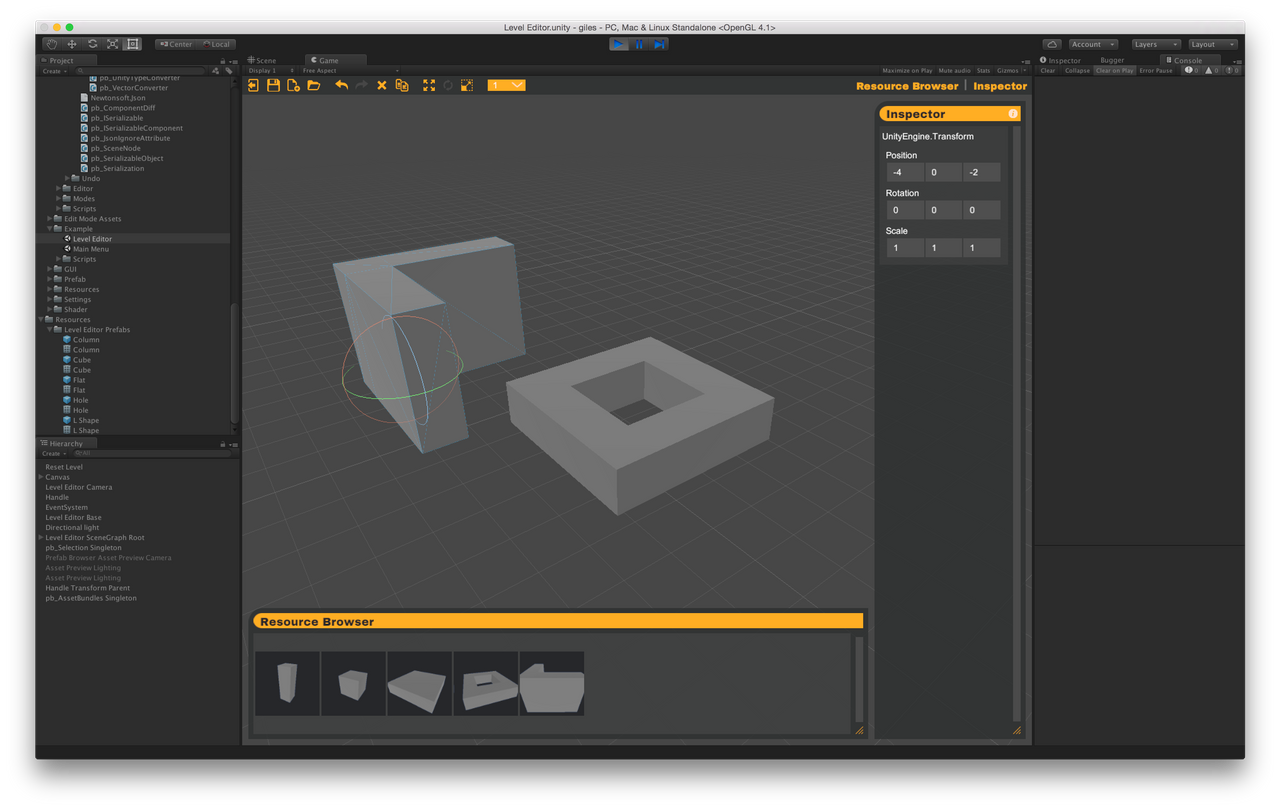Image resolution: width=1280 pixels, height=809 pixels.
Task: Open the Layers dropdown
Action: pyautogui.click(x=1155, y=44)
